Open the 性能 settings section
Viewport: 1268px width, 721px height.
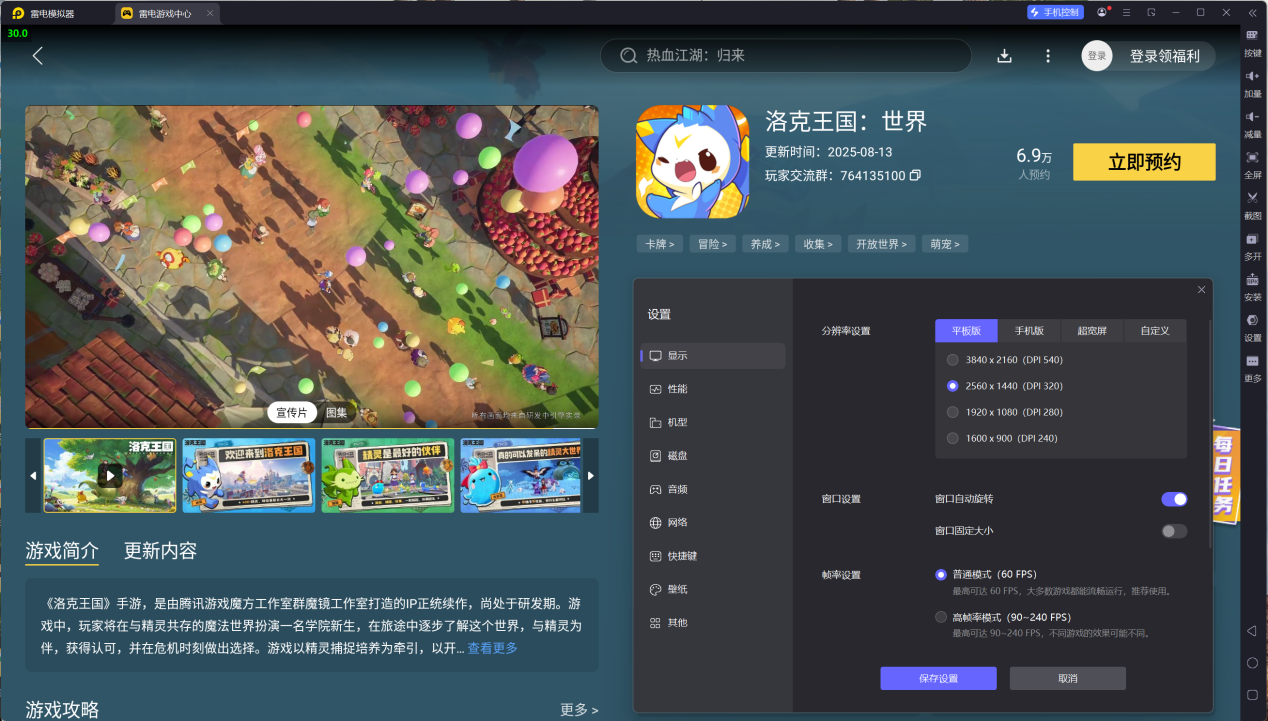click(713, 389)
